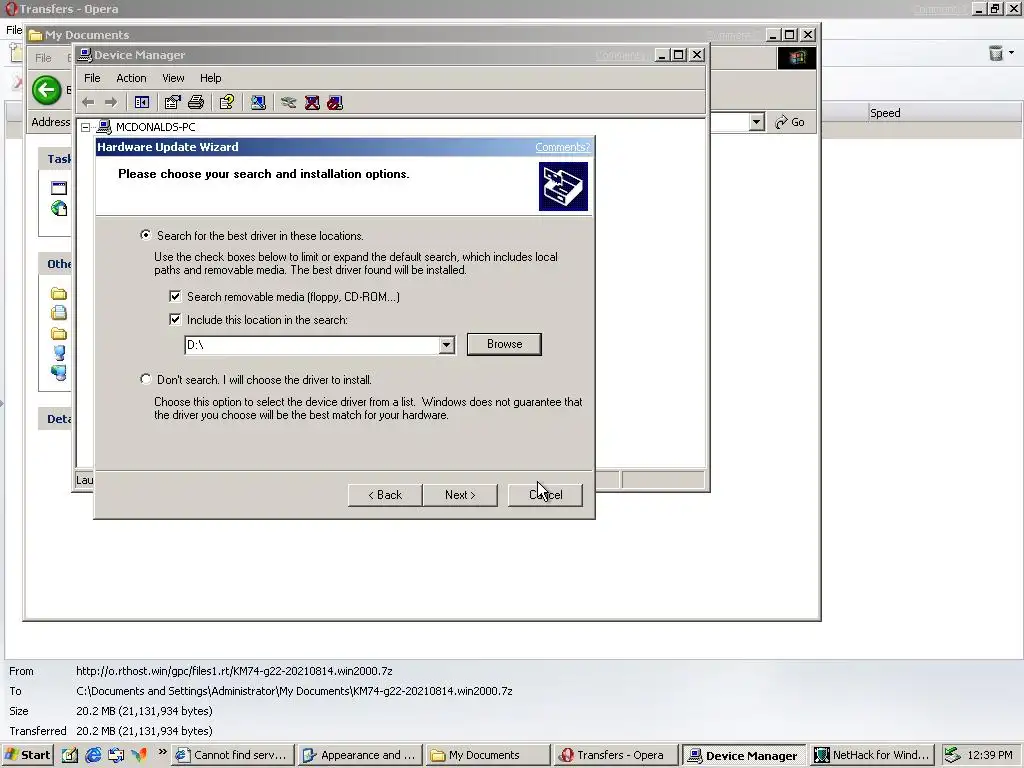Toggle the console tree show/hide toolbar icon
Screen dimensions: 1024x768
coord(142,103)
